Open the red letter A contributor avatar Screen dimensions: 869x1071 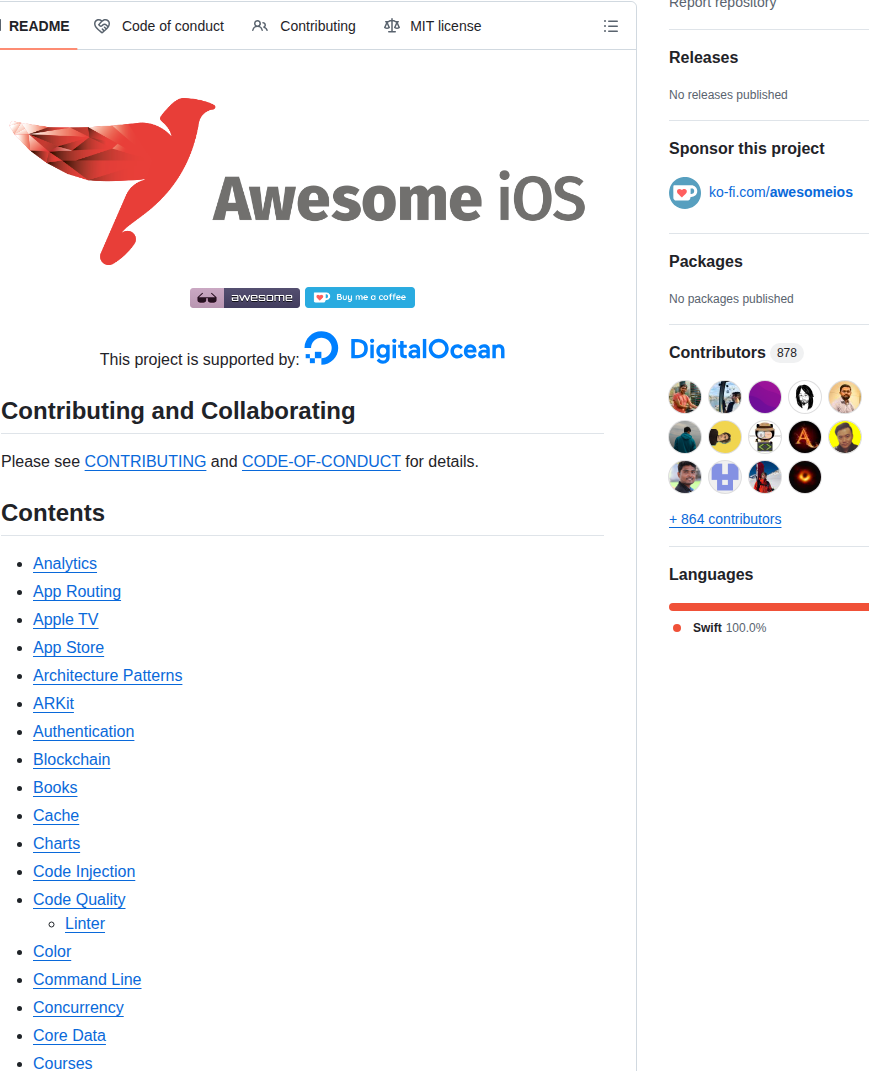805,437
